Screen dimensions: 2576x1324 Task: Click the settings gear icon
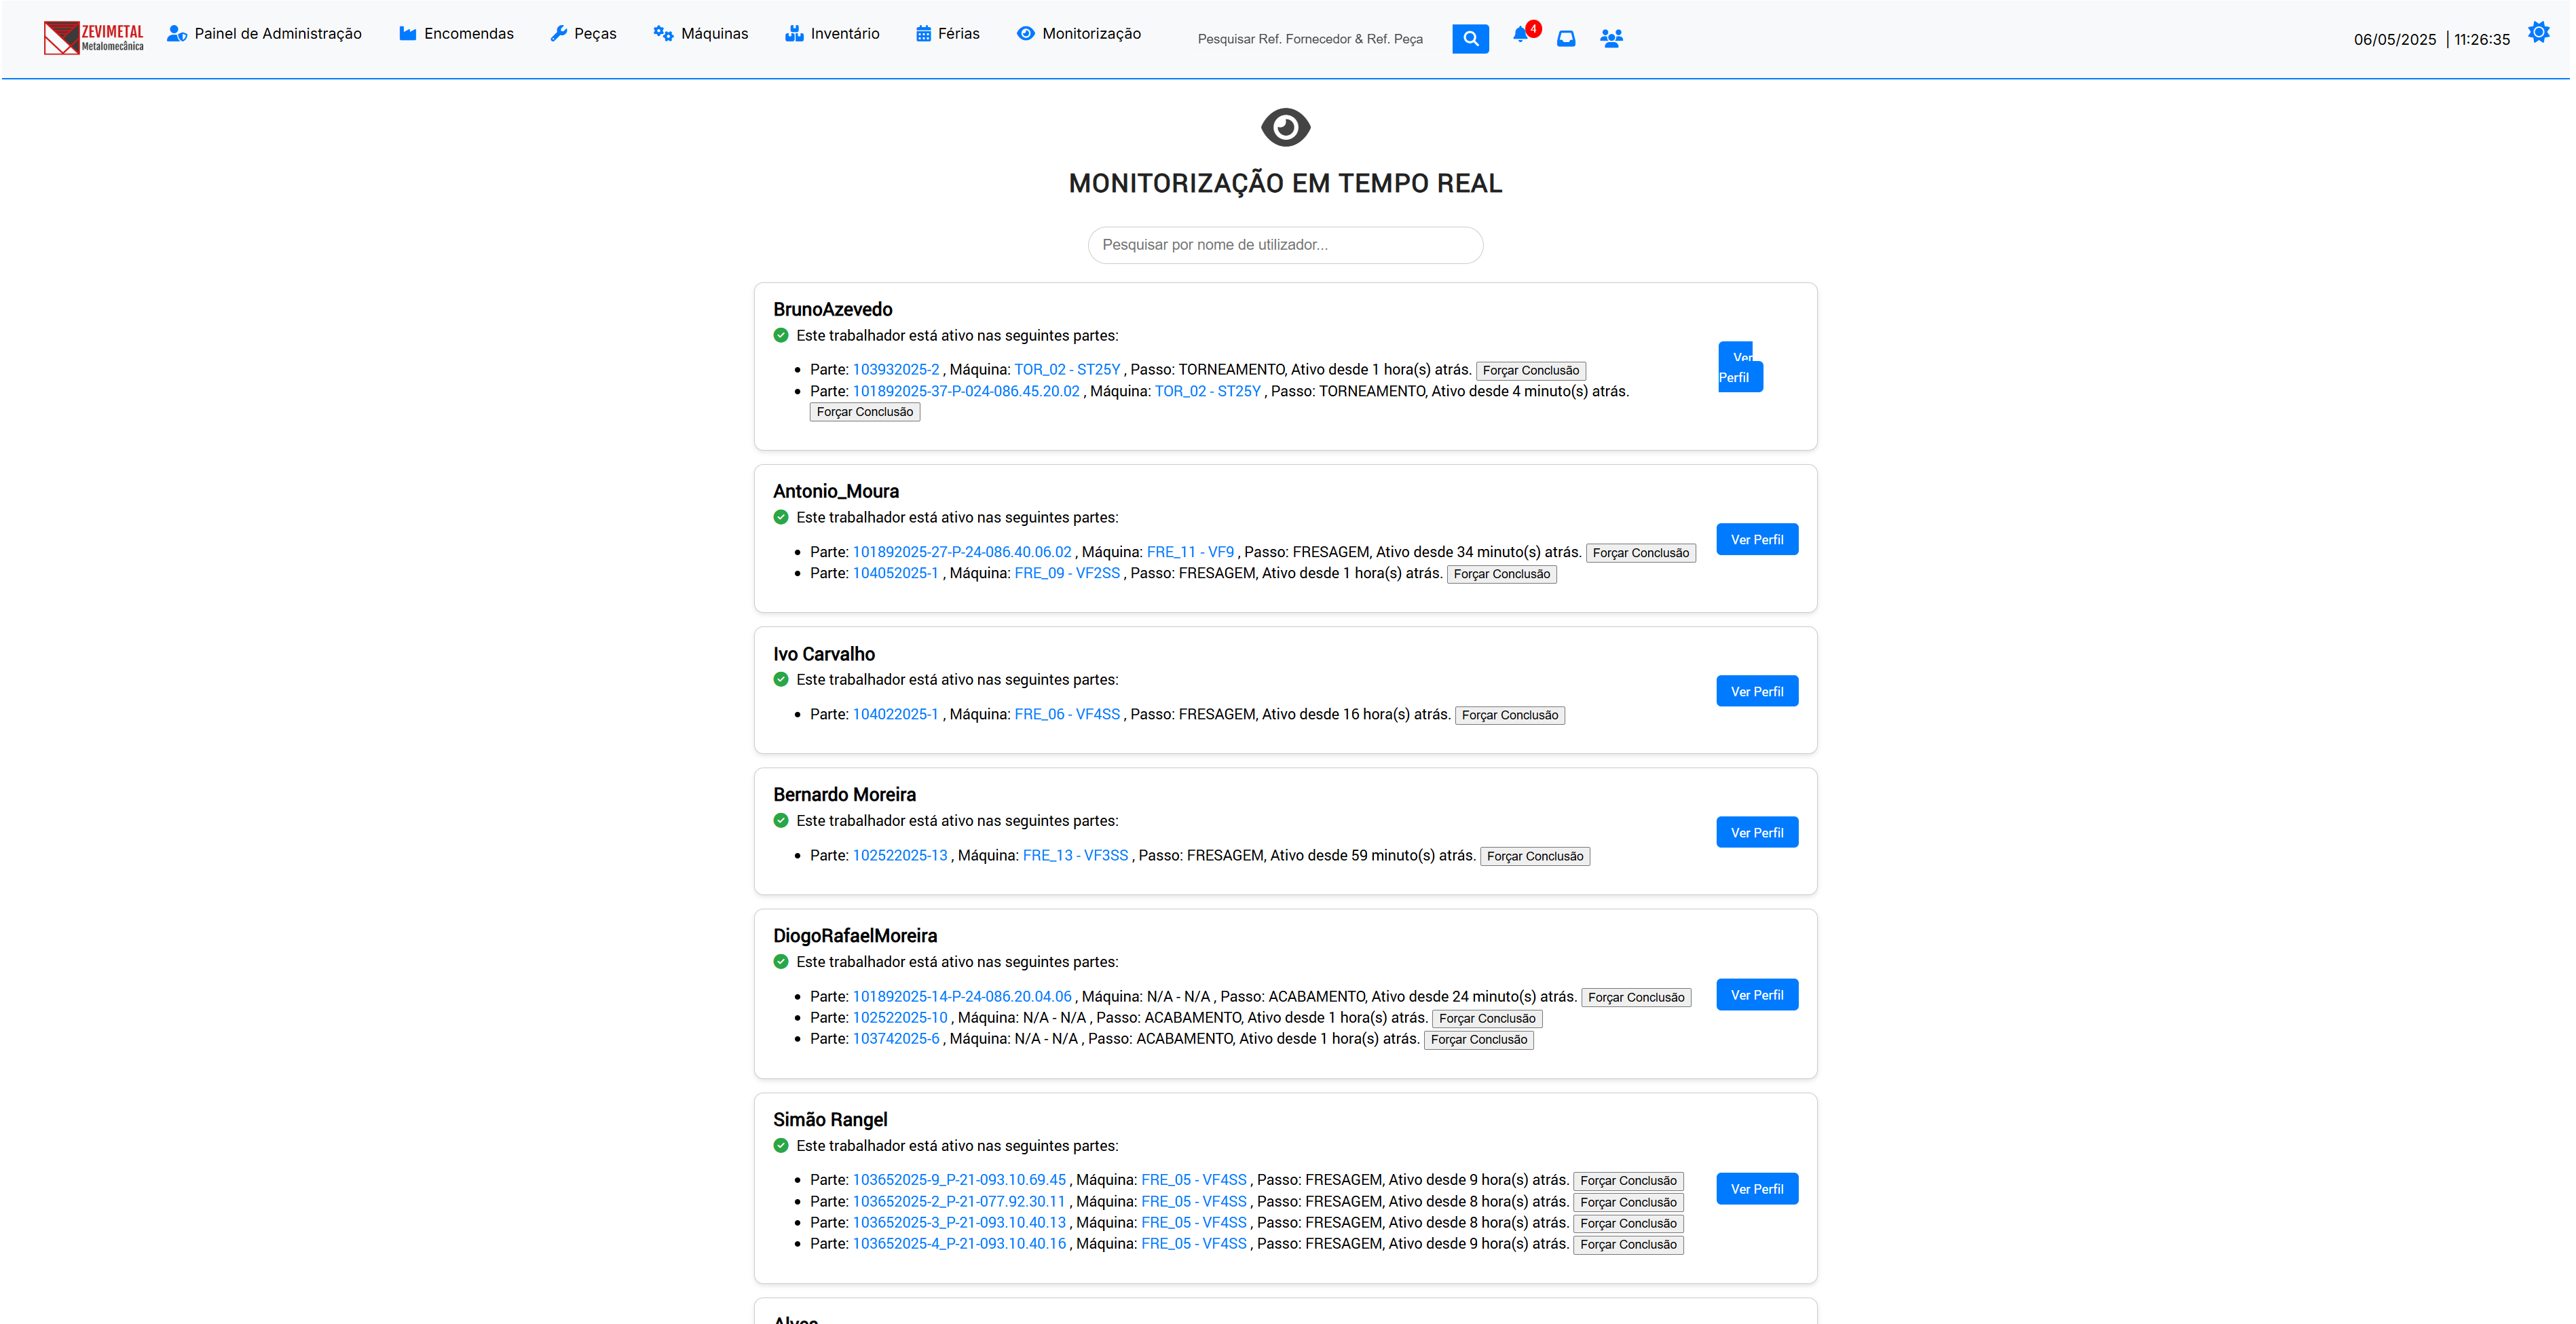point(2538,33)
